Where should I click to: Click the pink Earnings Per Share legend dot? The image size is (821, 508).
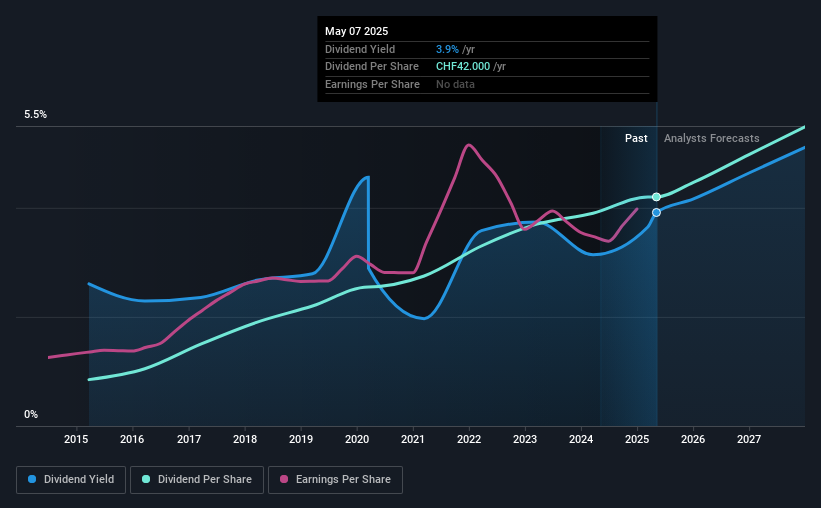(x=284, y=479)
